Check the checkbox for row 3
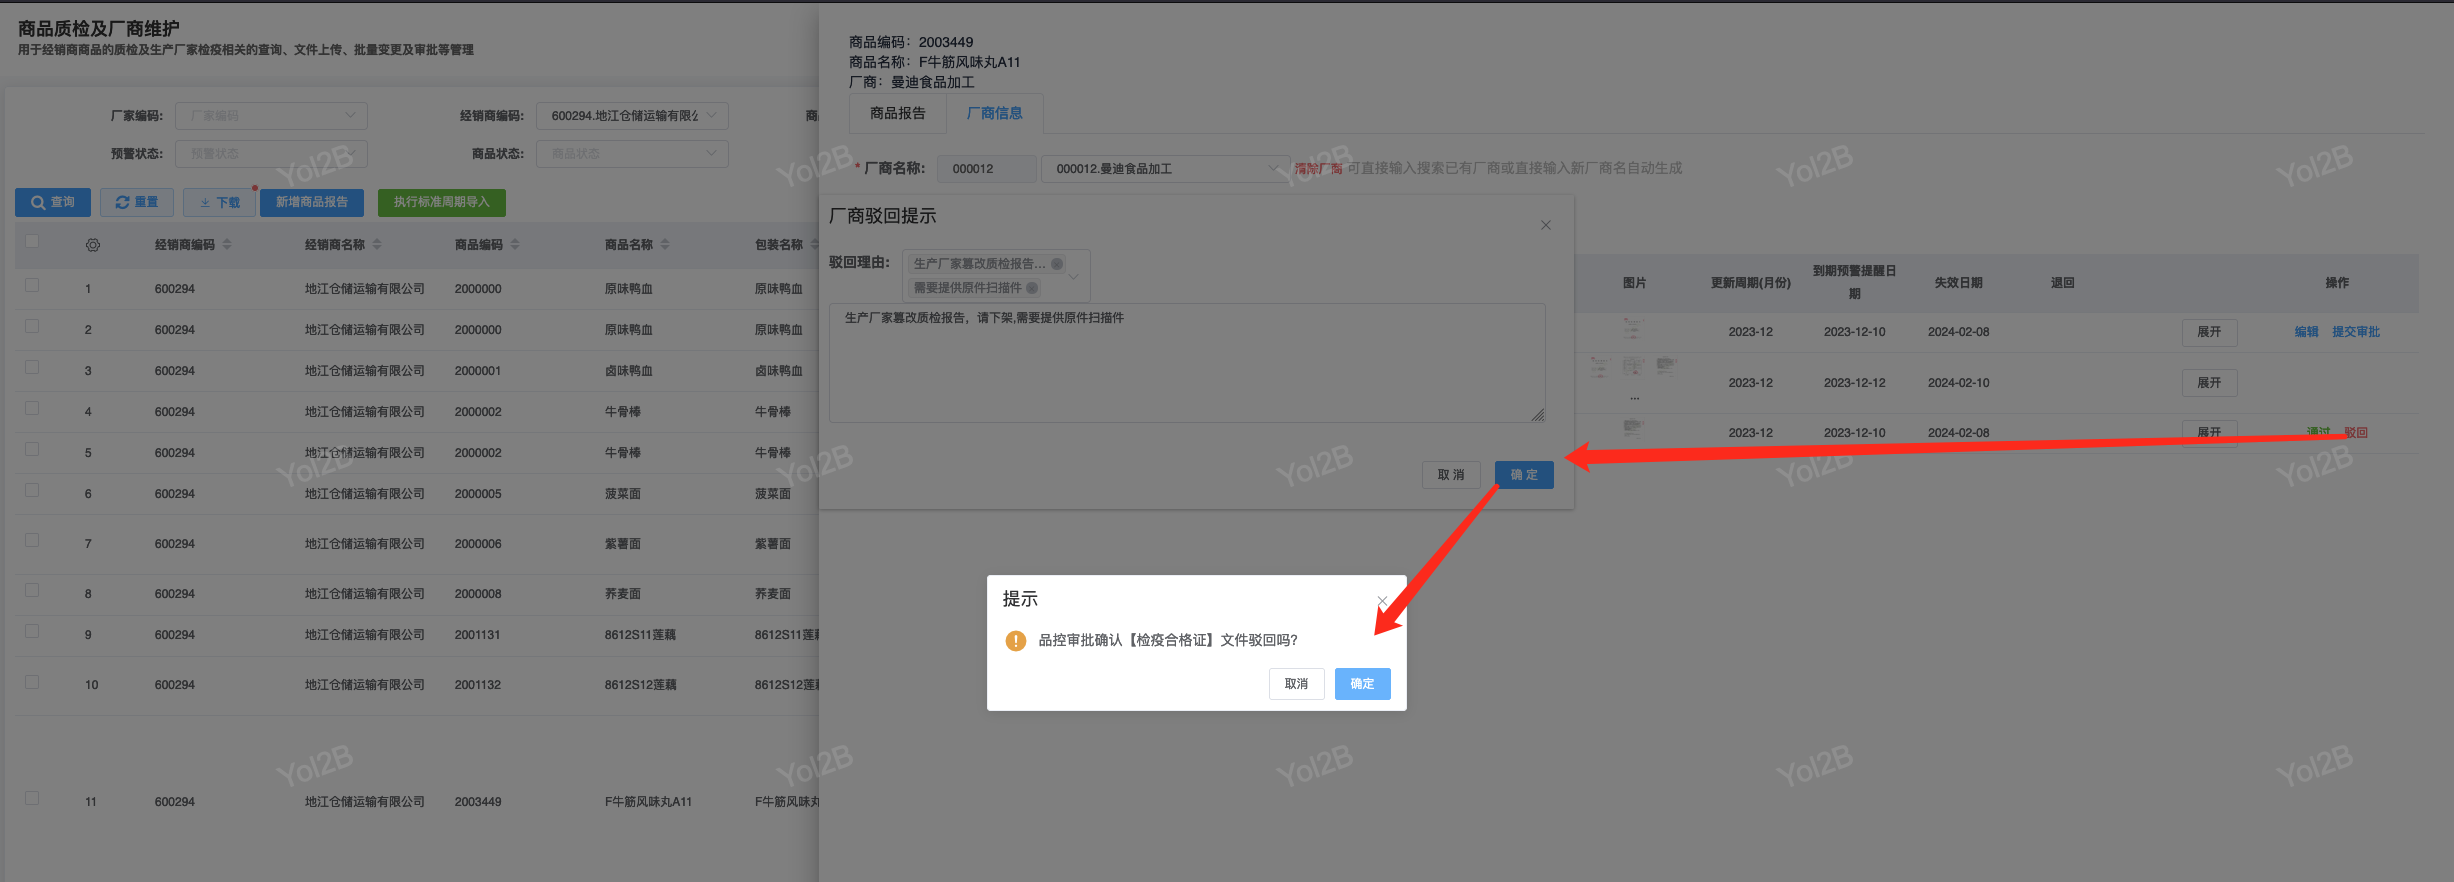The height and width of the screenshot is (882, 2454). [32, 367]
